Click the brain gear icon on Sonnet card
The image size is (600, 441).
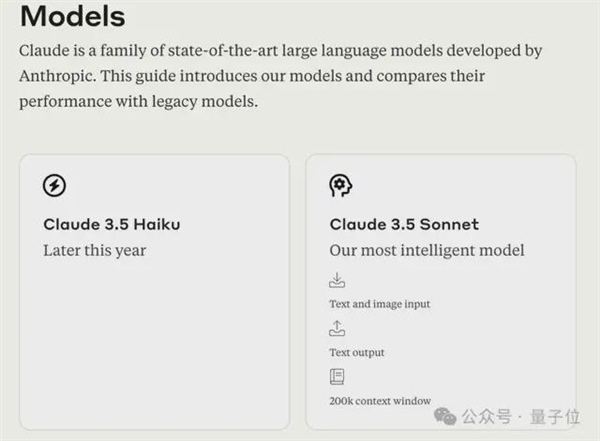(x=341, y=185)
